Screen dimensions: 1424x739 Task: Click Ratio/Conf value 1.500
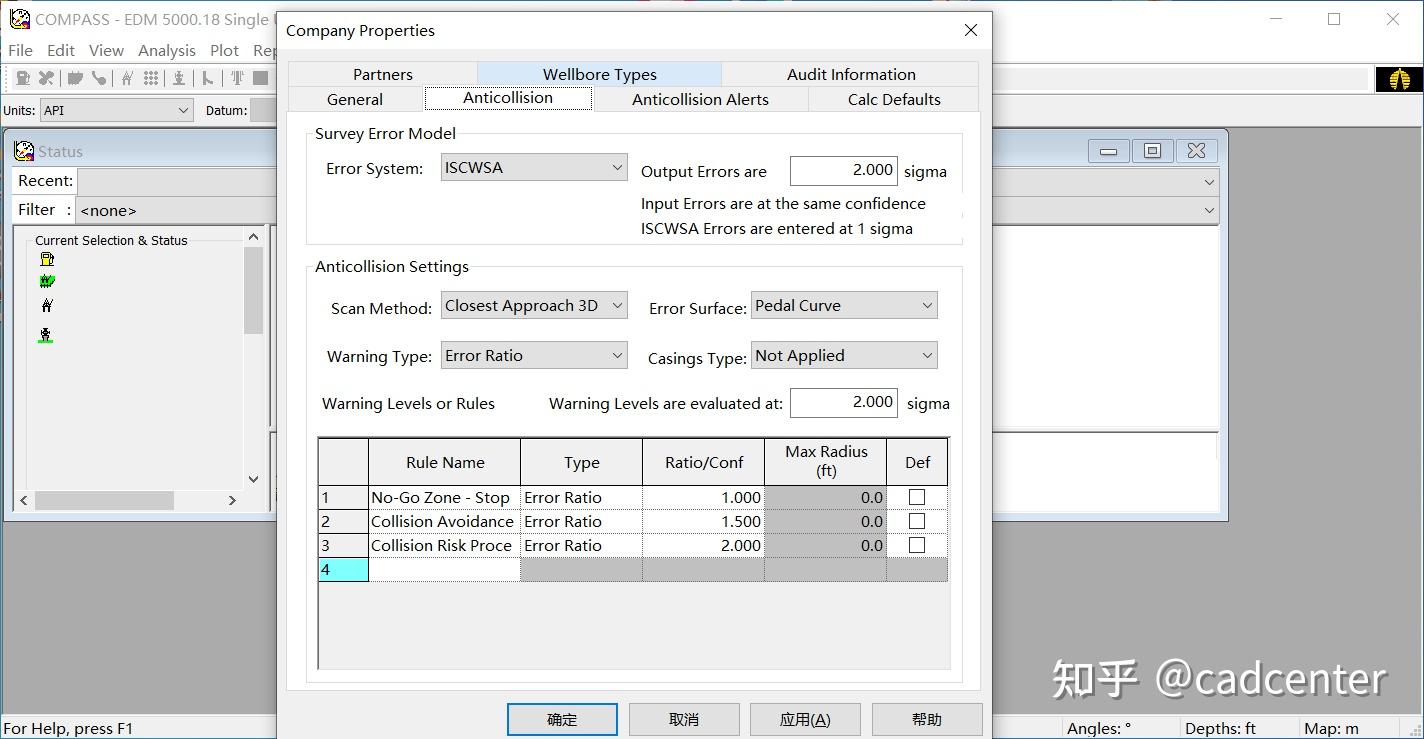[703, 521]
